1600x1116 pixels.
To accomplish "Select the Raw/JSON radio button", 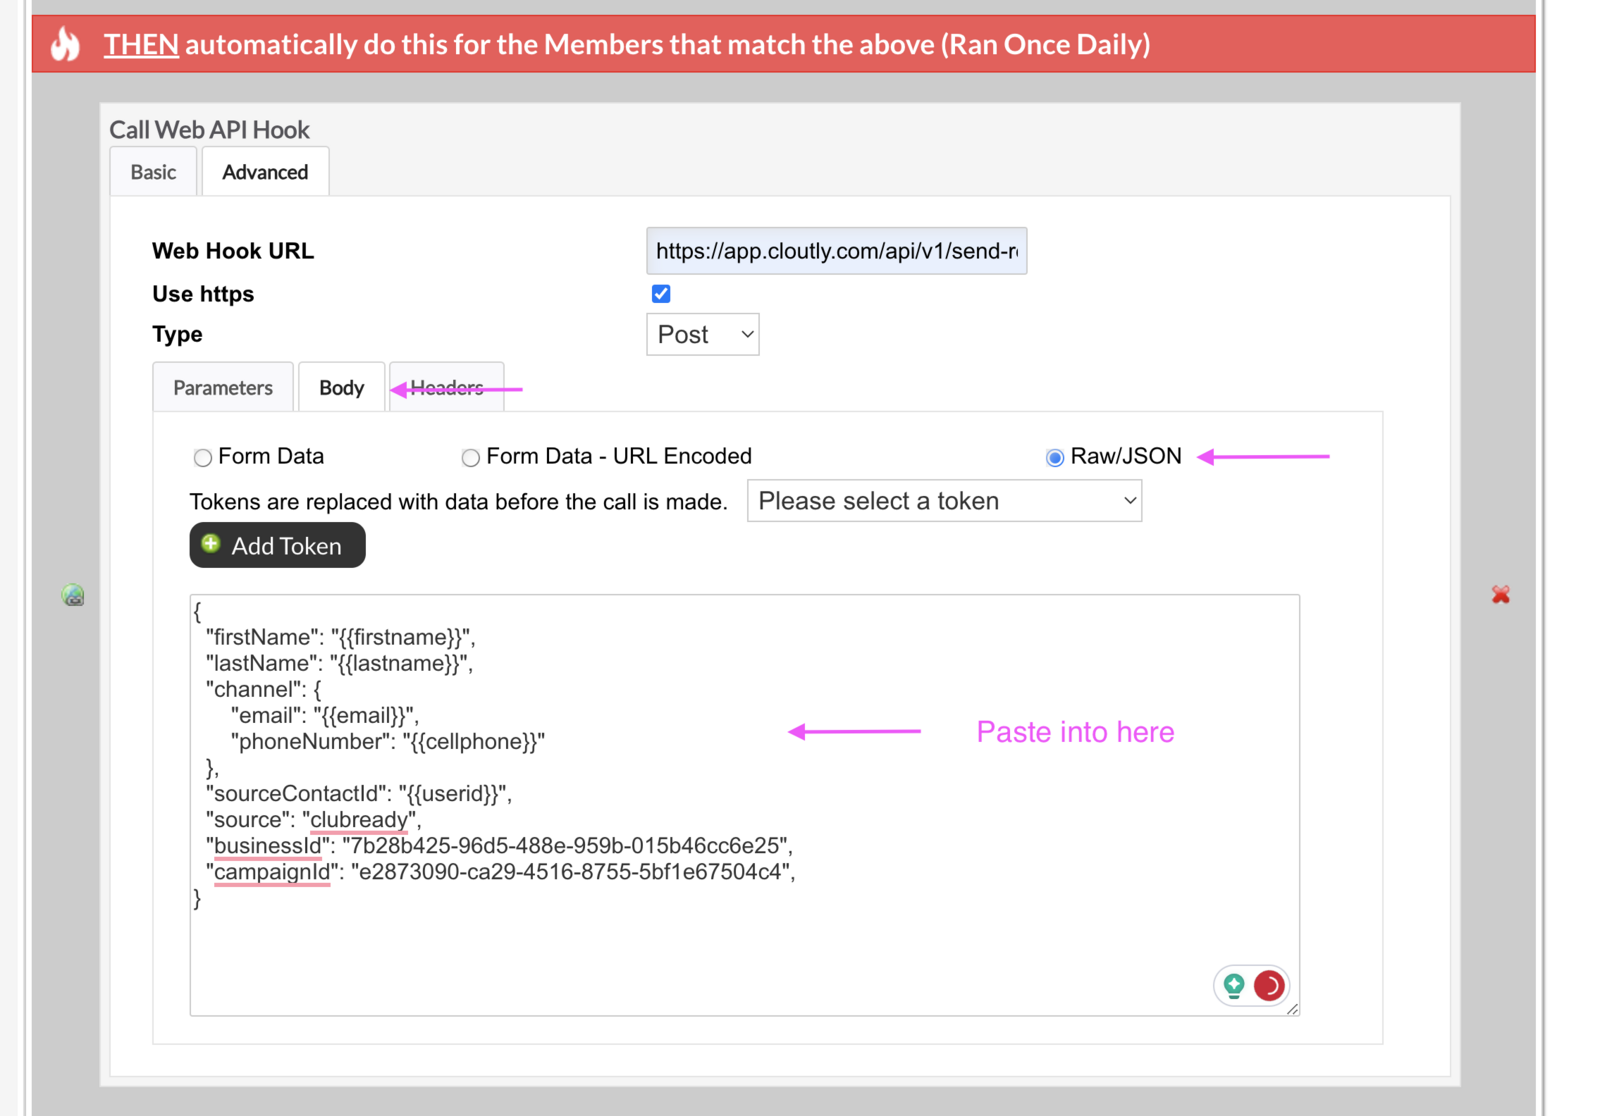I will [1055, 458].
